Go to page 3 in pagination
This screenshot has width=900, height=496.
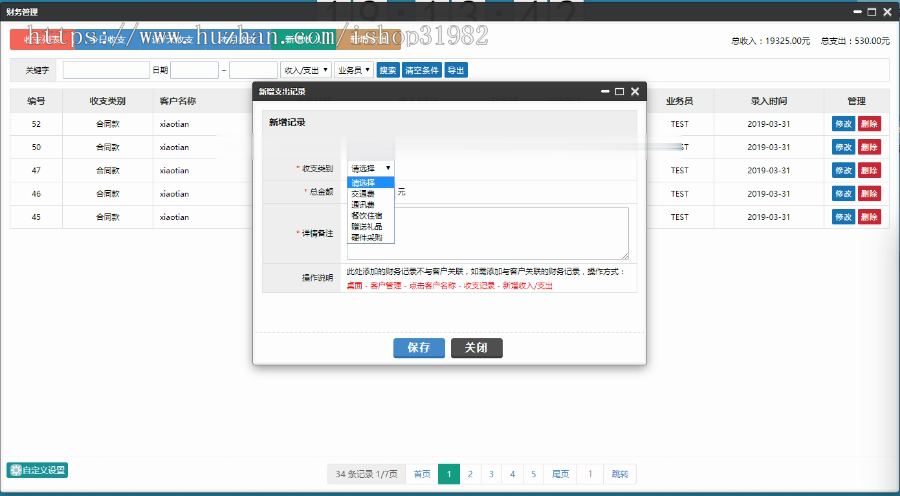491,474
